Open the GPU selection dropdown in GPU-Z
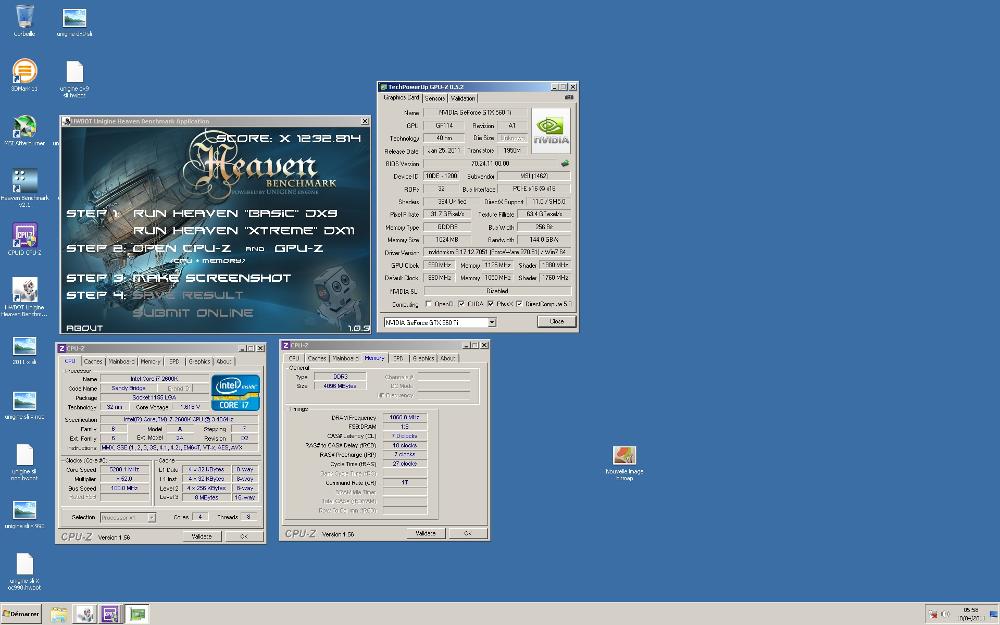 (492, 323)
